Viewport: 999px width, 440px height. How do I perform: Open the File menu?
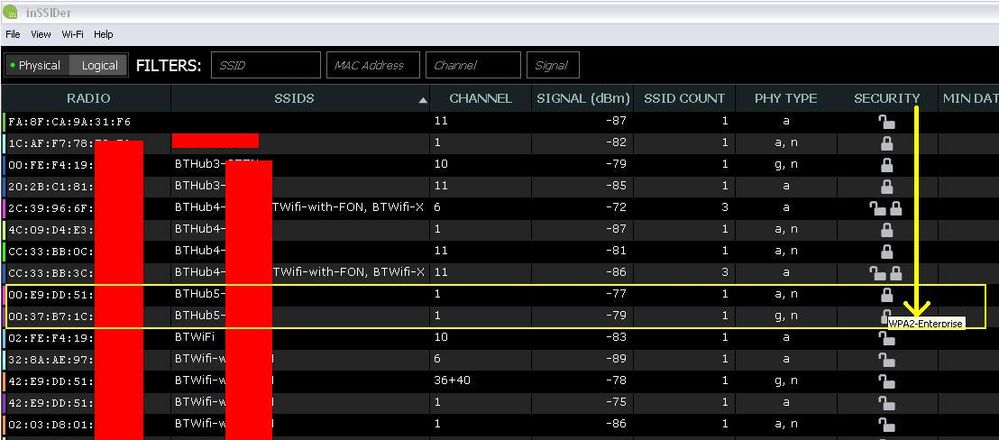pos(13,34)
